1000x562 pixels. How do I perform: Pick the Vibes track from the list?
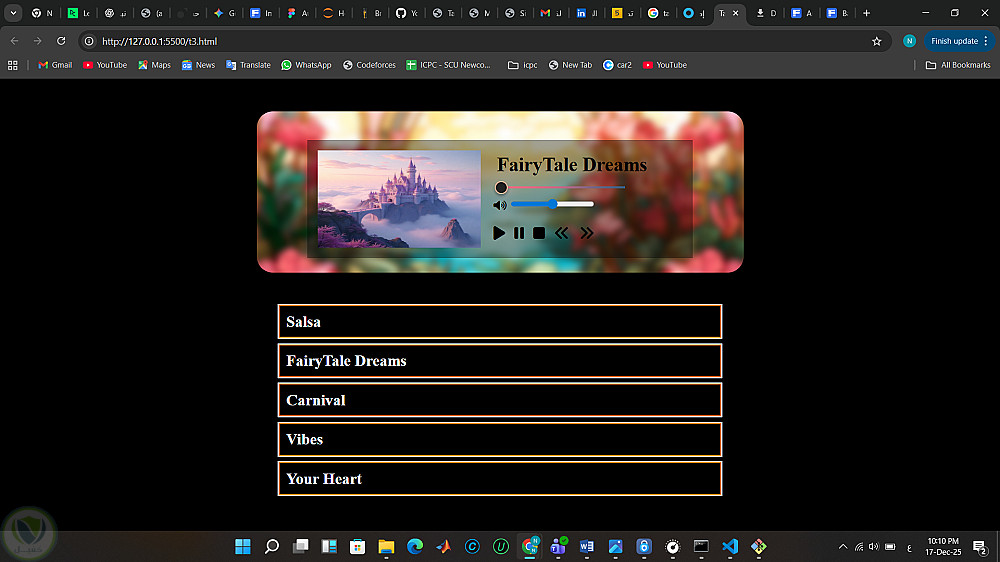click(x=500, y=440)
